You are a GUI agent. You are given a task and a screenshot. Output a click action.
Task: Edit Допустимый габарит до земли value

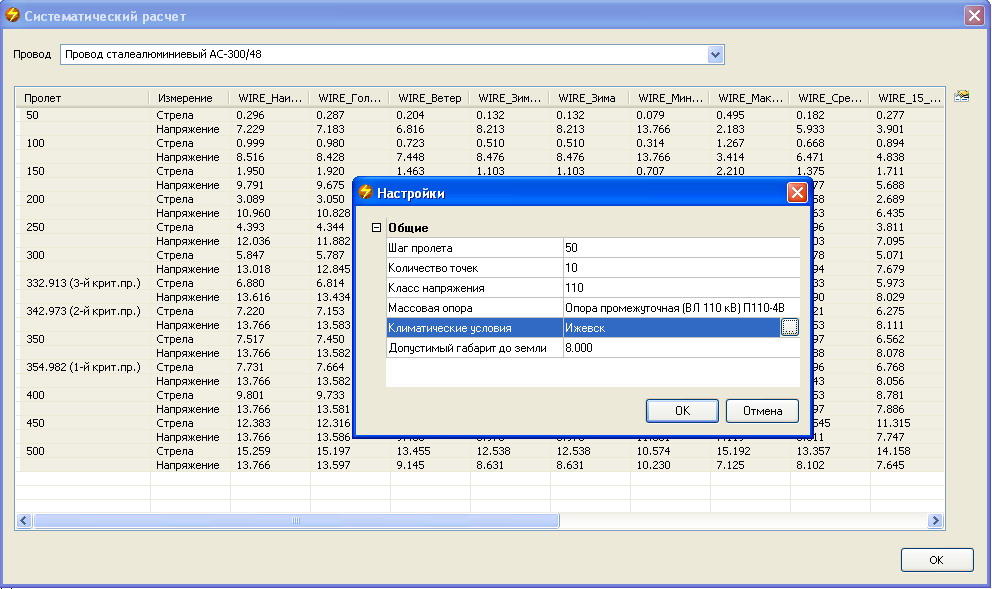click(680, 347)
